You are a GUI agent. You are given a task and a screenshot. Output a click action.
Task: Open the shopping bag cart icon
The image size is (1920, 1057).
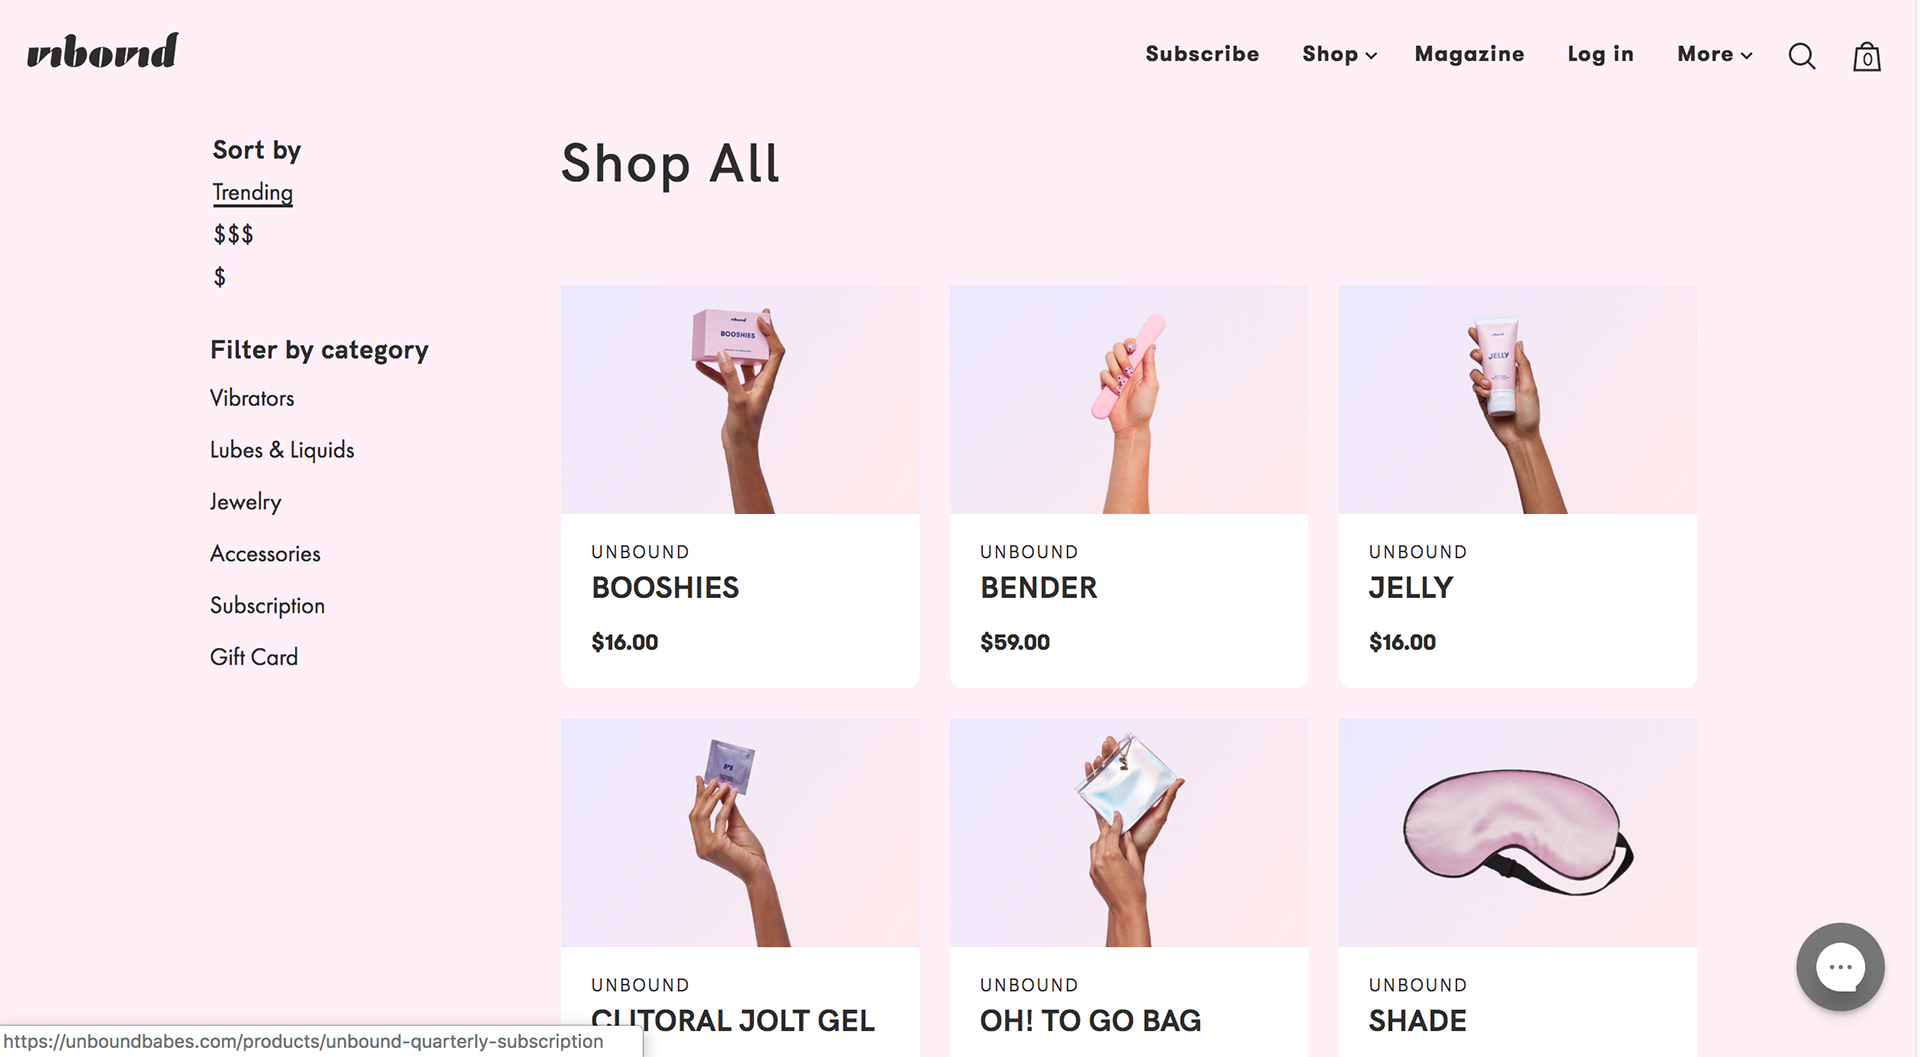point(1866,56)
